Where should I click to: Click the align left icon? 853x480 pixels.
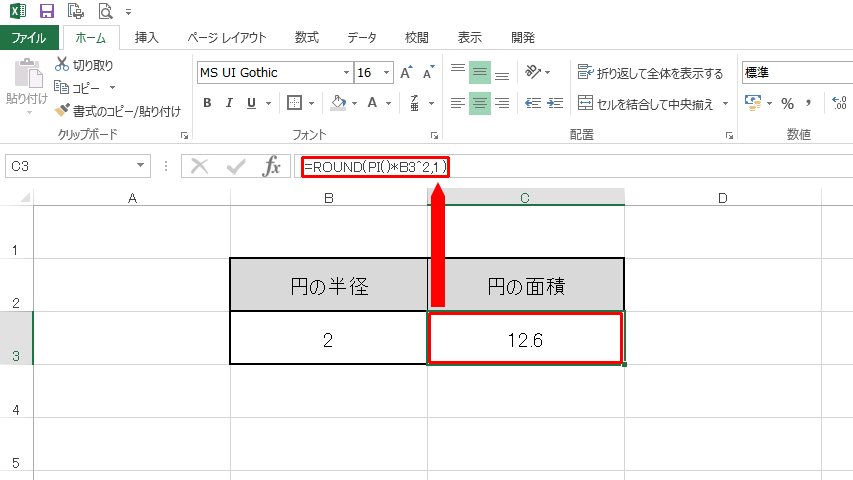tap(458, 103)
